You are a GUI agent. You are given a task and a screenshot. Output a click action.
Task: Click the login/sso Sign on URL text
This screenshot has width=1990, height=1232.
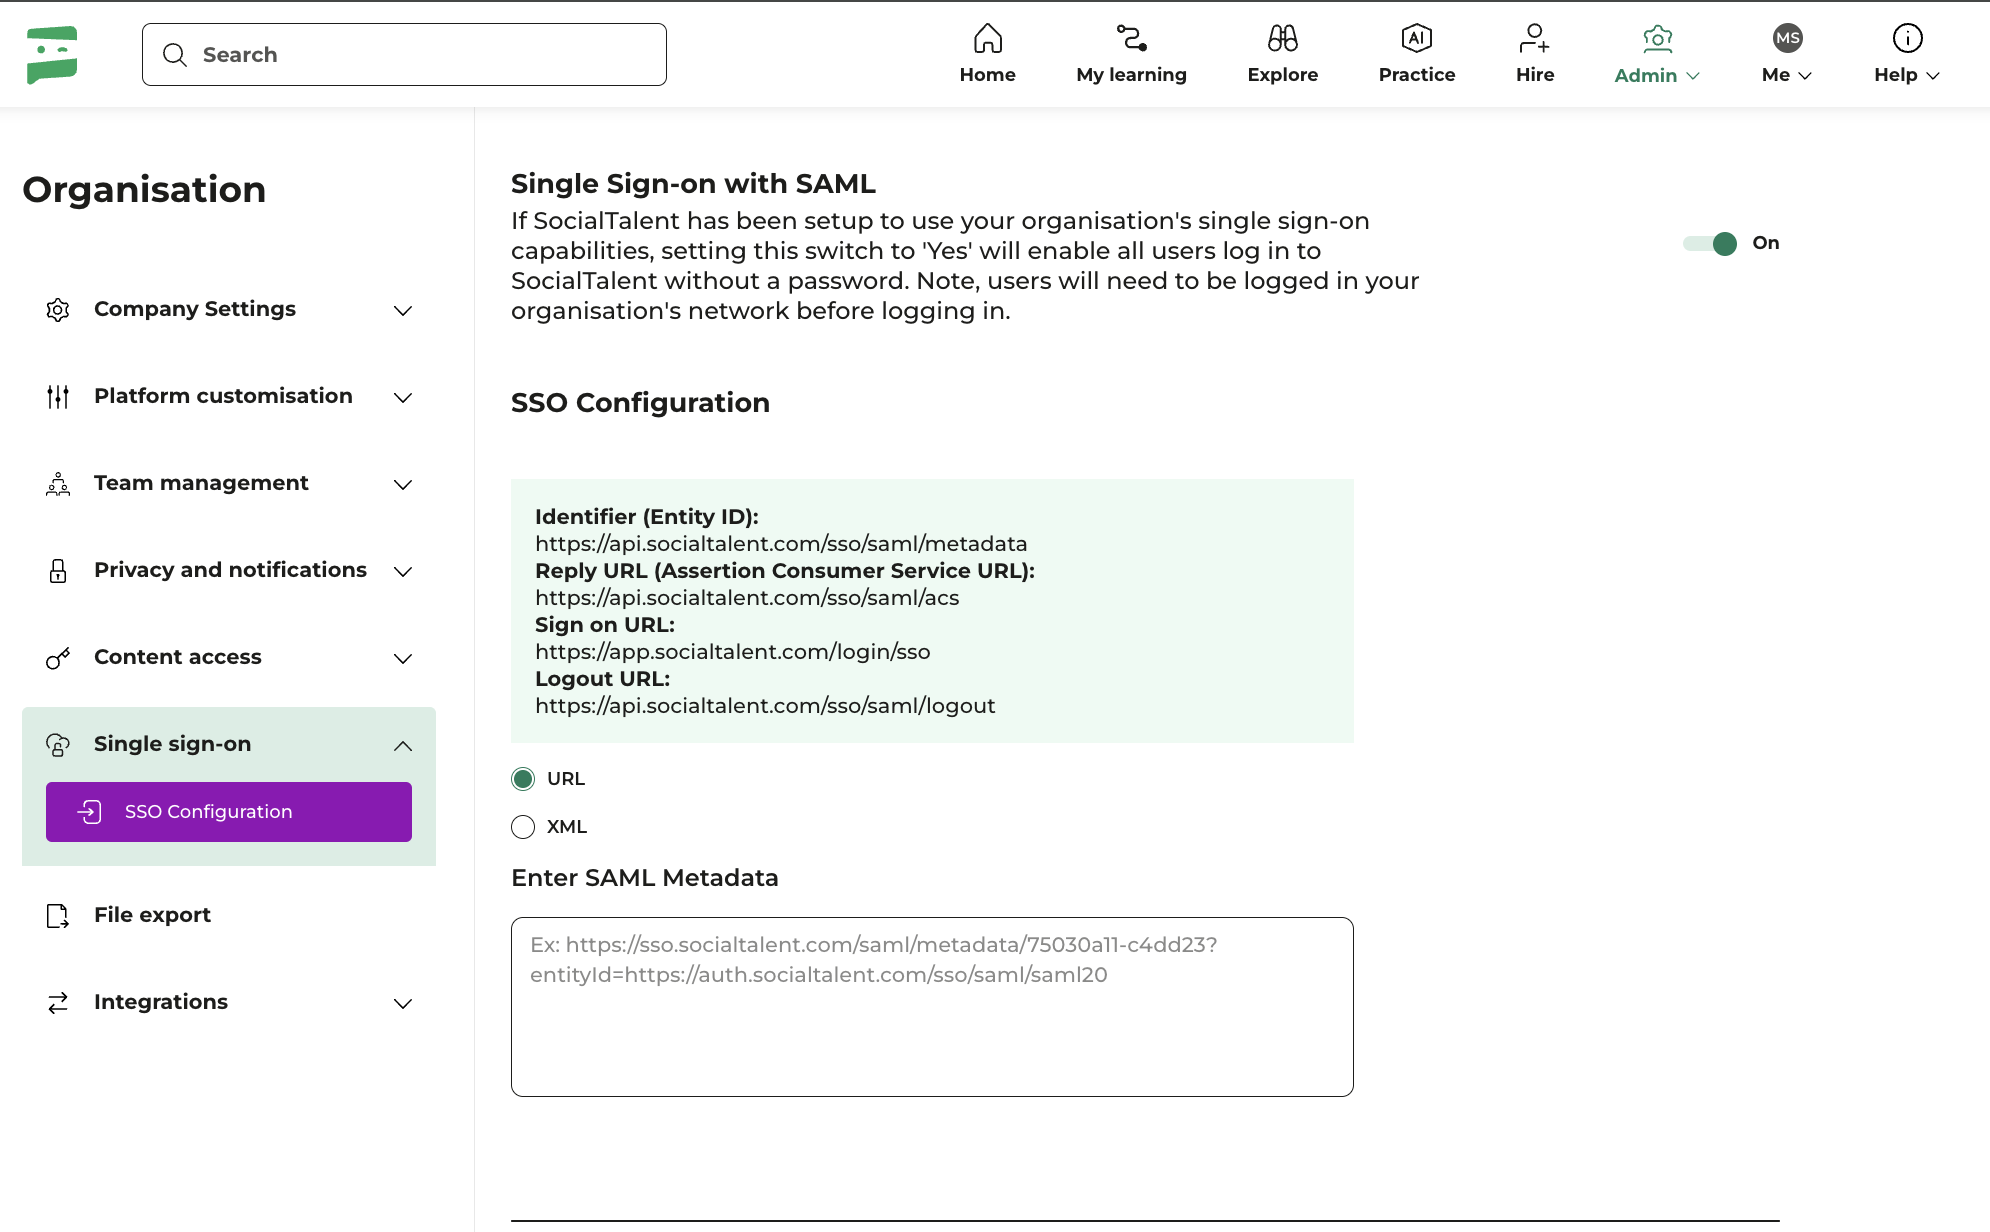(x=733, y=652)
